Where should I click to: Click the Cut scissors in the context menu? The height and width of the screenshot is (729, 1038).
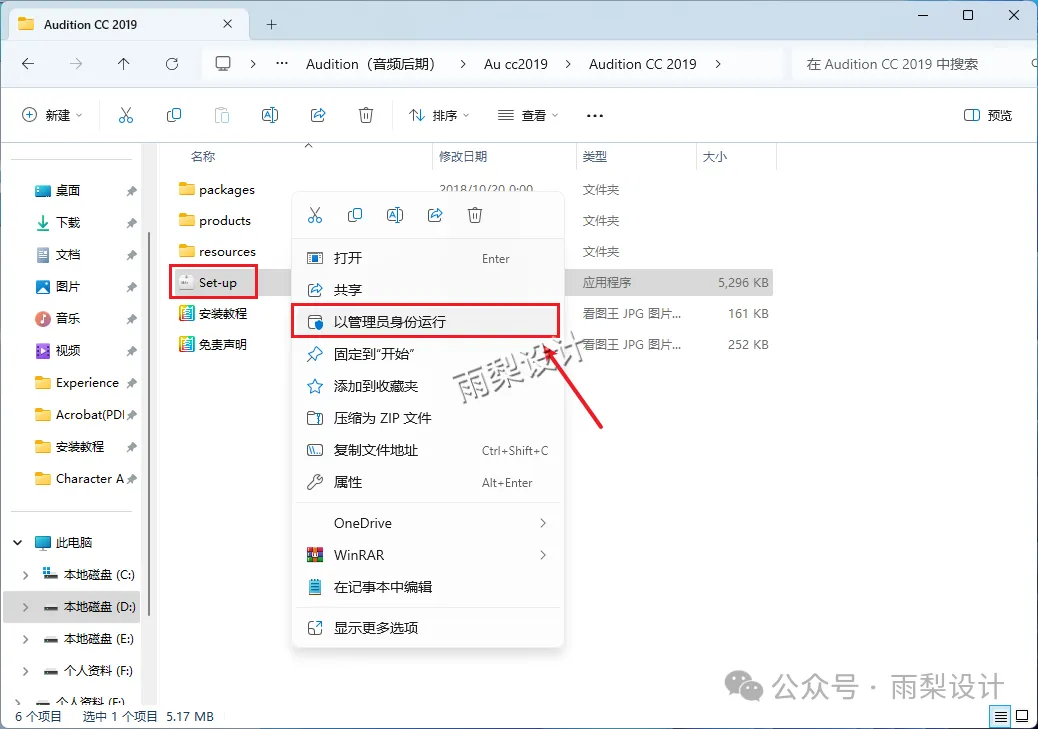314,215
